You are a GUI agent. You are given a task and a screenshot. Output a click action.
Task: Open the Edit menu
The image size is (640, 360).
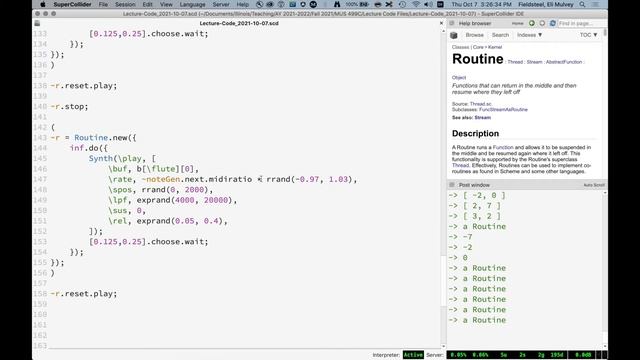(x=147, y=4)
